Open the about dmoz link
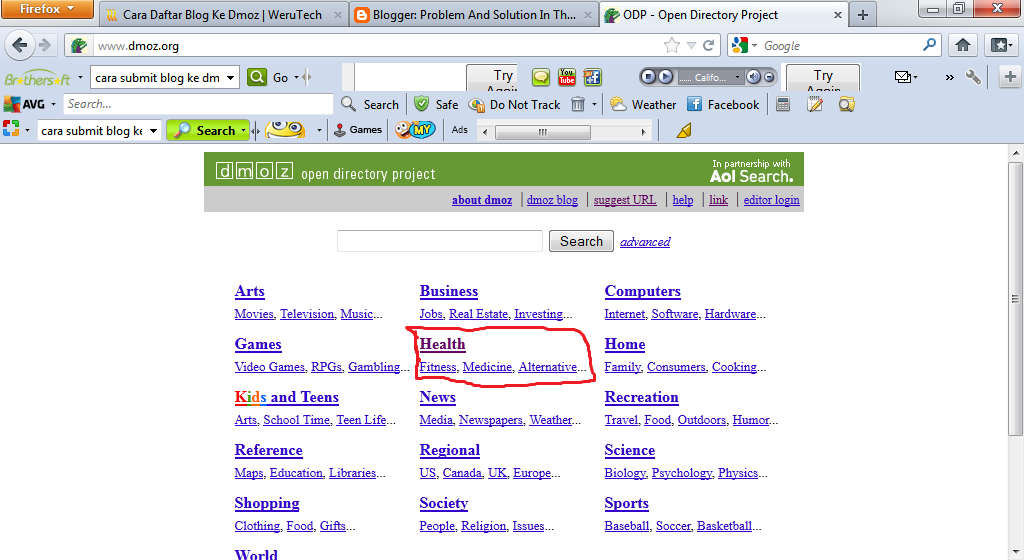 [x=482, y=200]
